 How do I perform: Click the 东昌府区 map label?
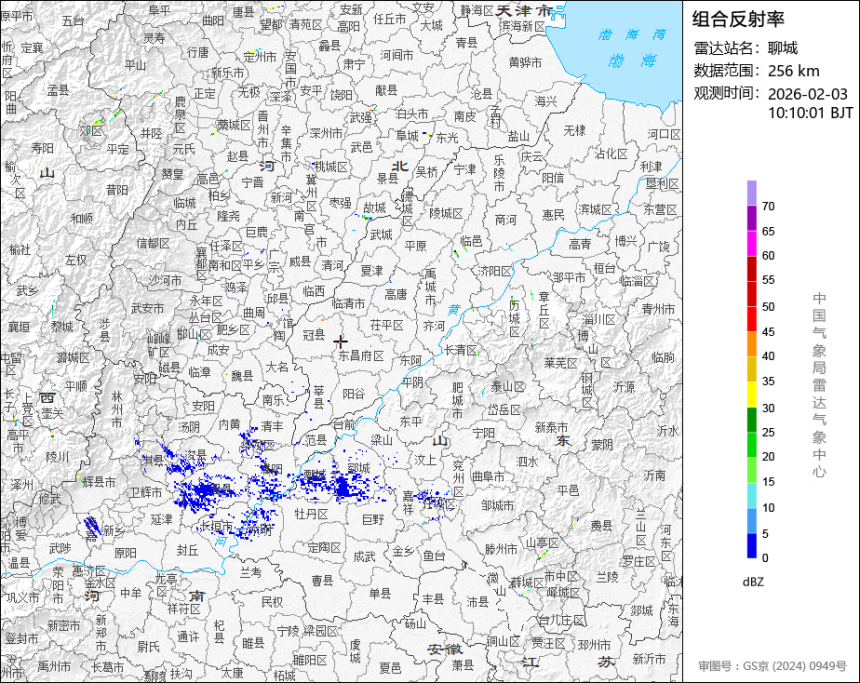(361, 355)
